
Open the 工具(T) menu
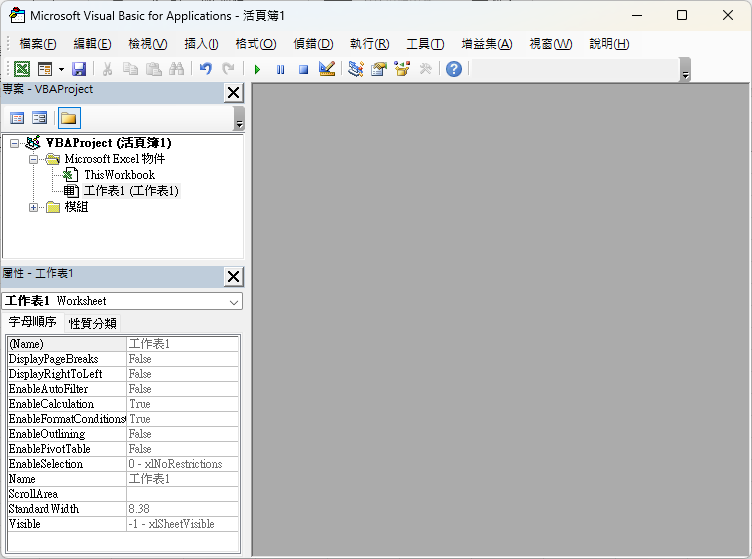(x=425, y=44)
